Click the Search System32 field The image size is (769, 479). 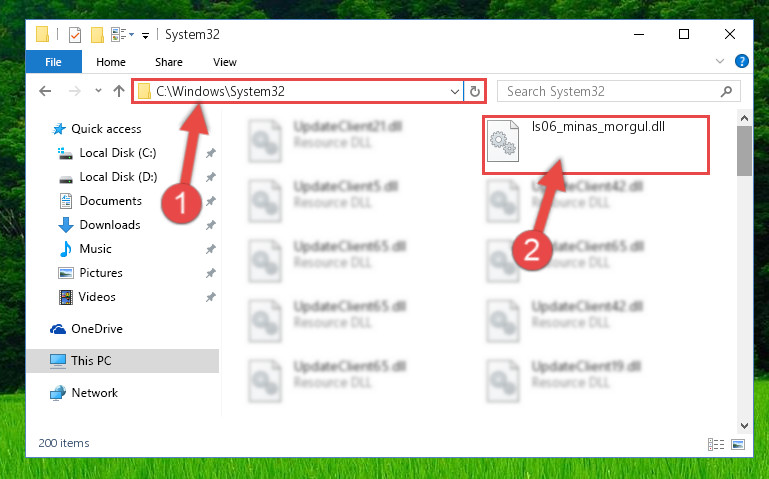click(610, 91)
